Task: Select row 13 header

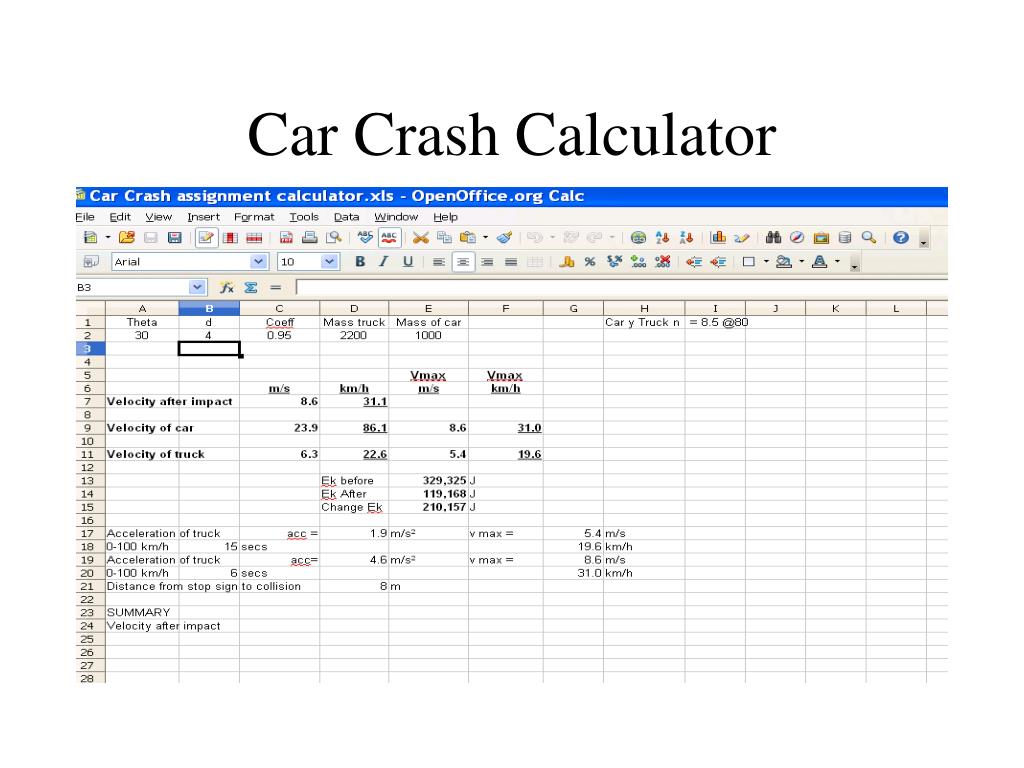Action: pyautogui.click(x=90, y=481)
